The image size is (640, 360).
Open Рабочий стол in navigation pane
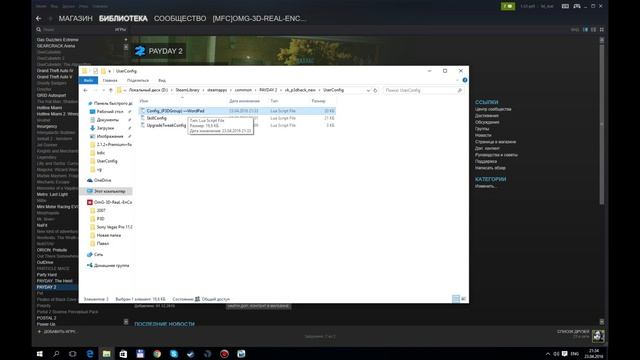tap(110, 111)
